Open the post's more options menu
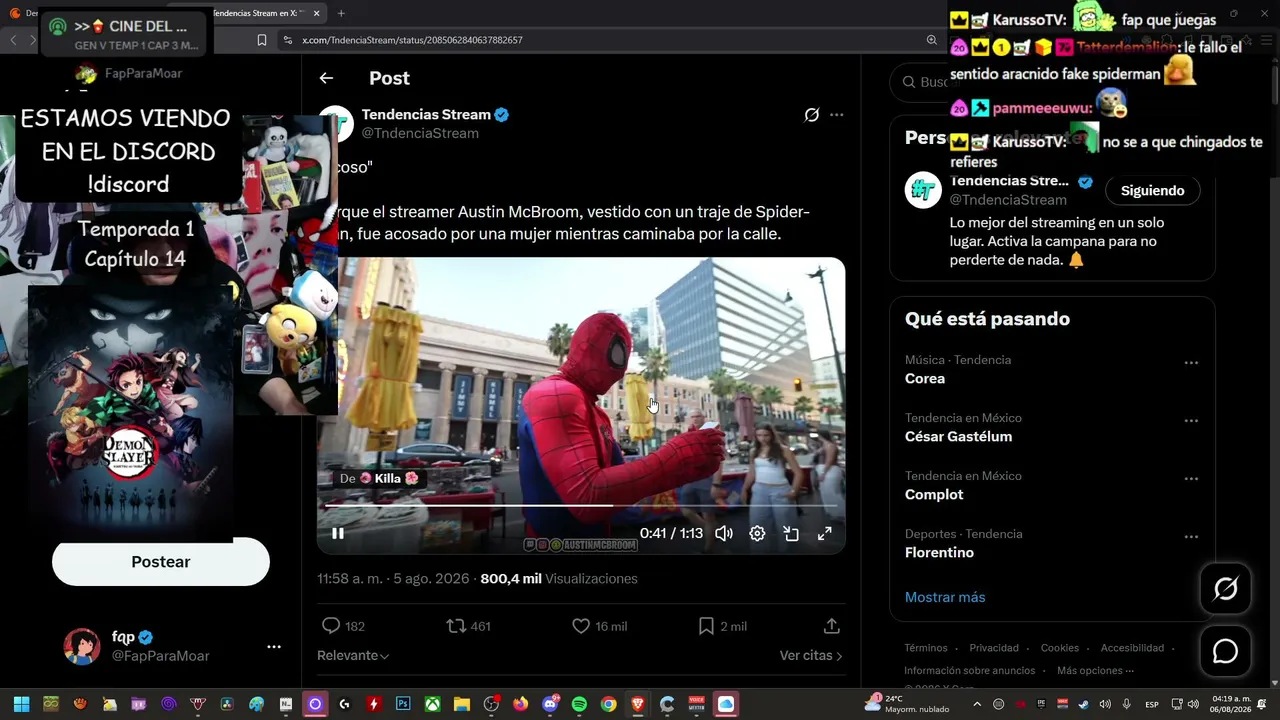Viewport: 1280px width, 720px height. click(x=837, y=115)
